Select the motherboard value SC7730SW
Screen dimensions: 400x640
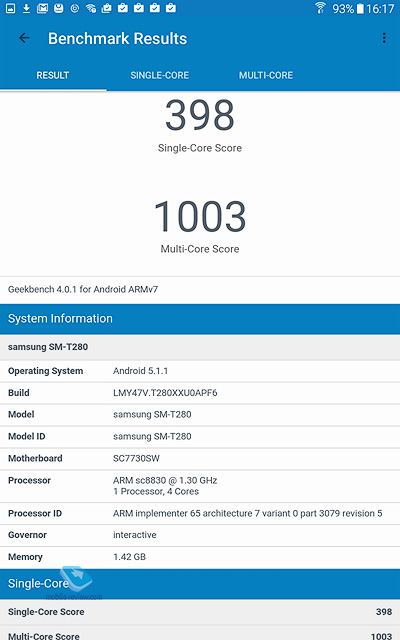click(136, 458)
